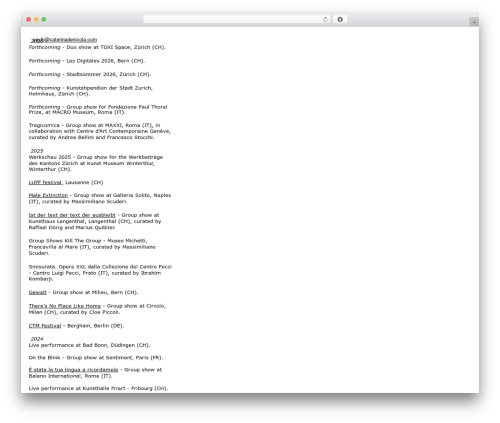
Task: Click the reload icon in the address bar
Action: pyautogui.click(x=325, y=19)
